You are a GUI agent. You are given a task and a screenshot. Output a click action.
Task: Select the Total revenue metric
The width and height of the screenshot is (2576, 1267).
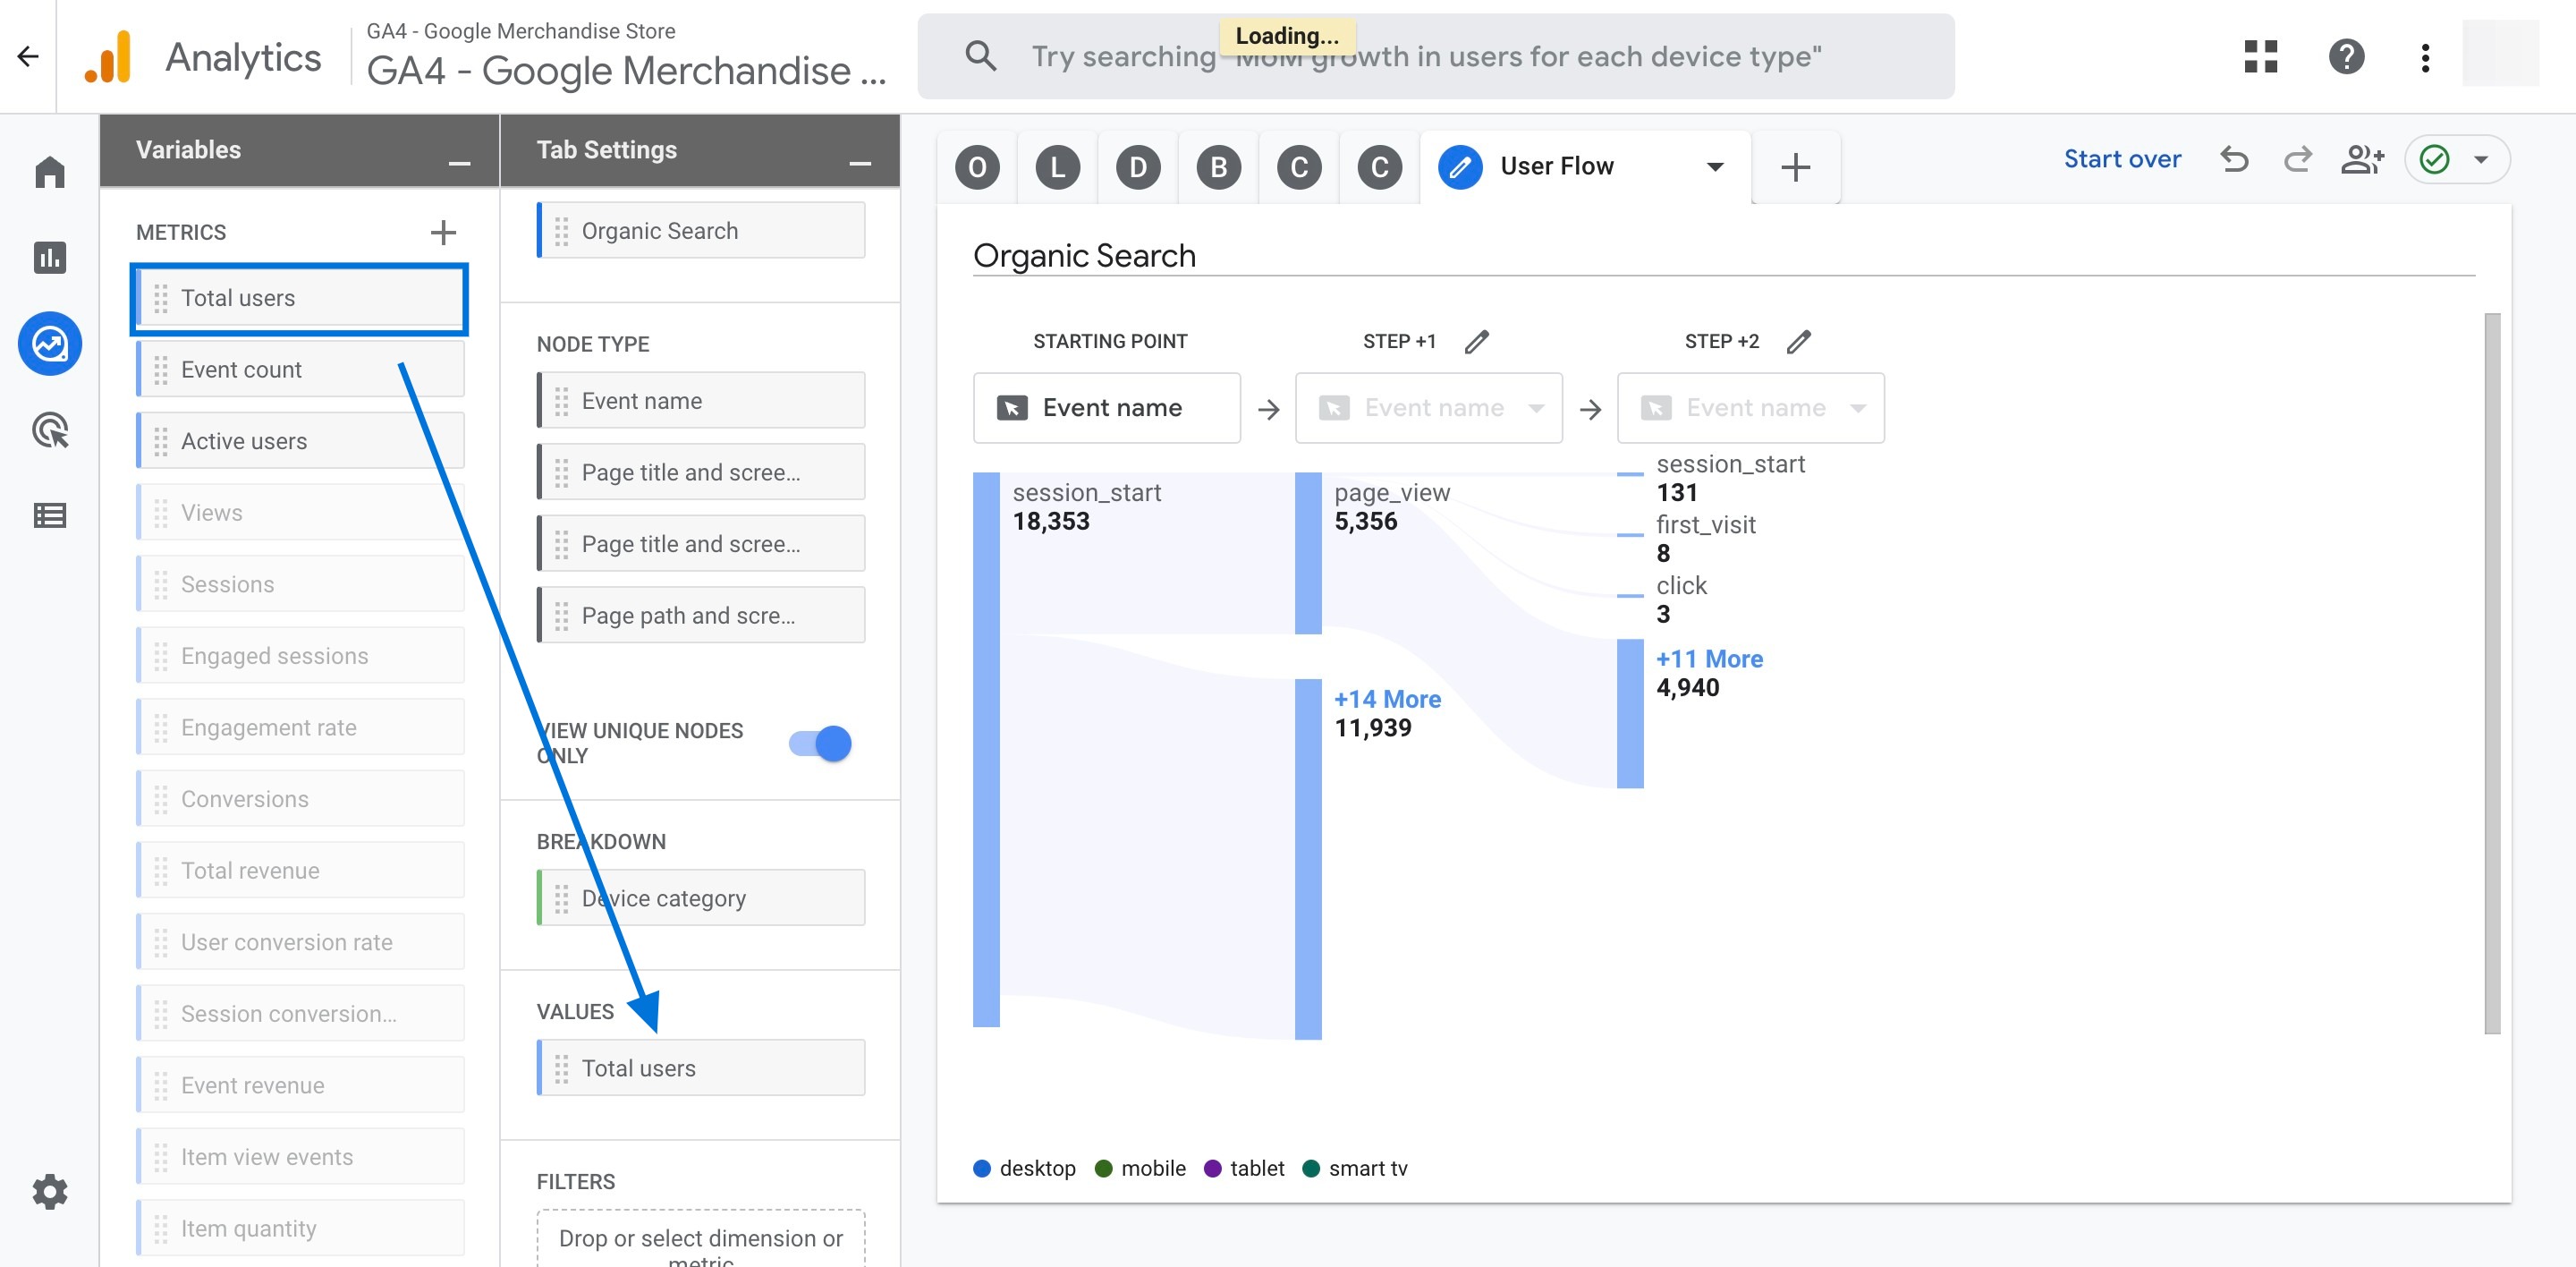tap(300, 871)
